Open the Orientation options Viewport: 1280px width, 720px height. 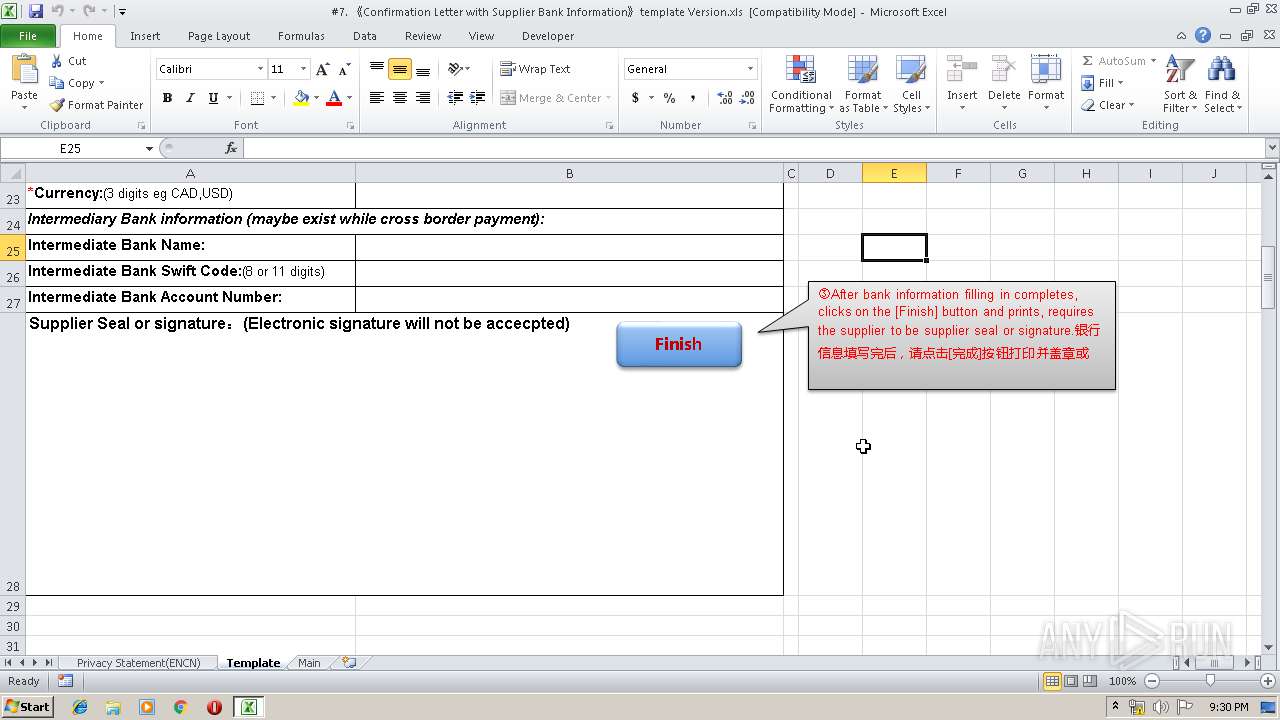(x=459, y=69)
